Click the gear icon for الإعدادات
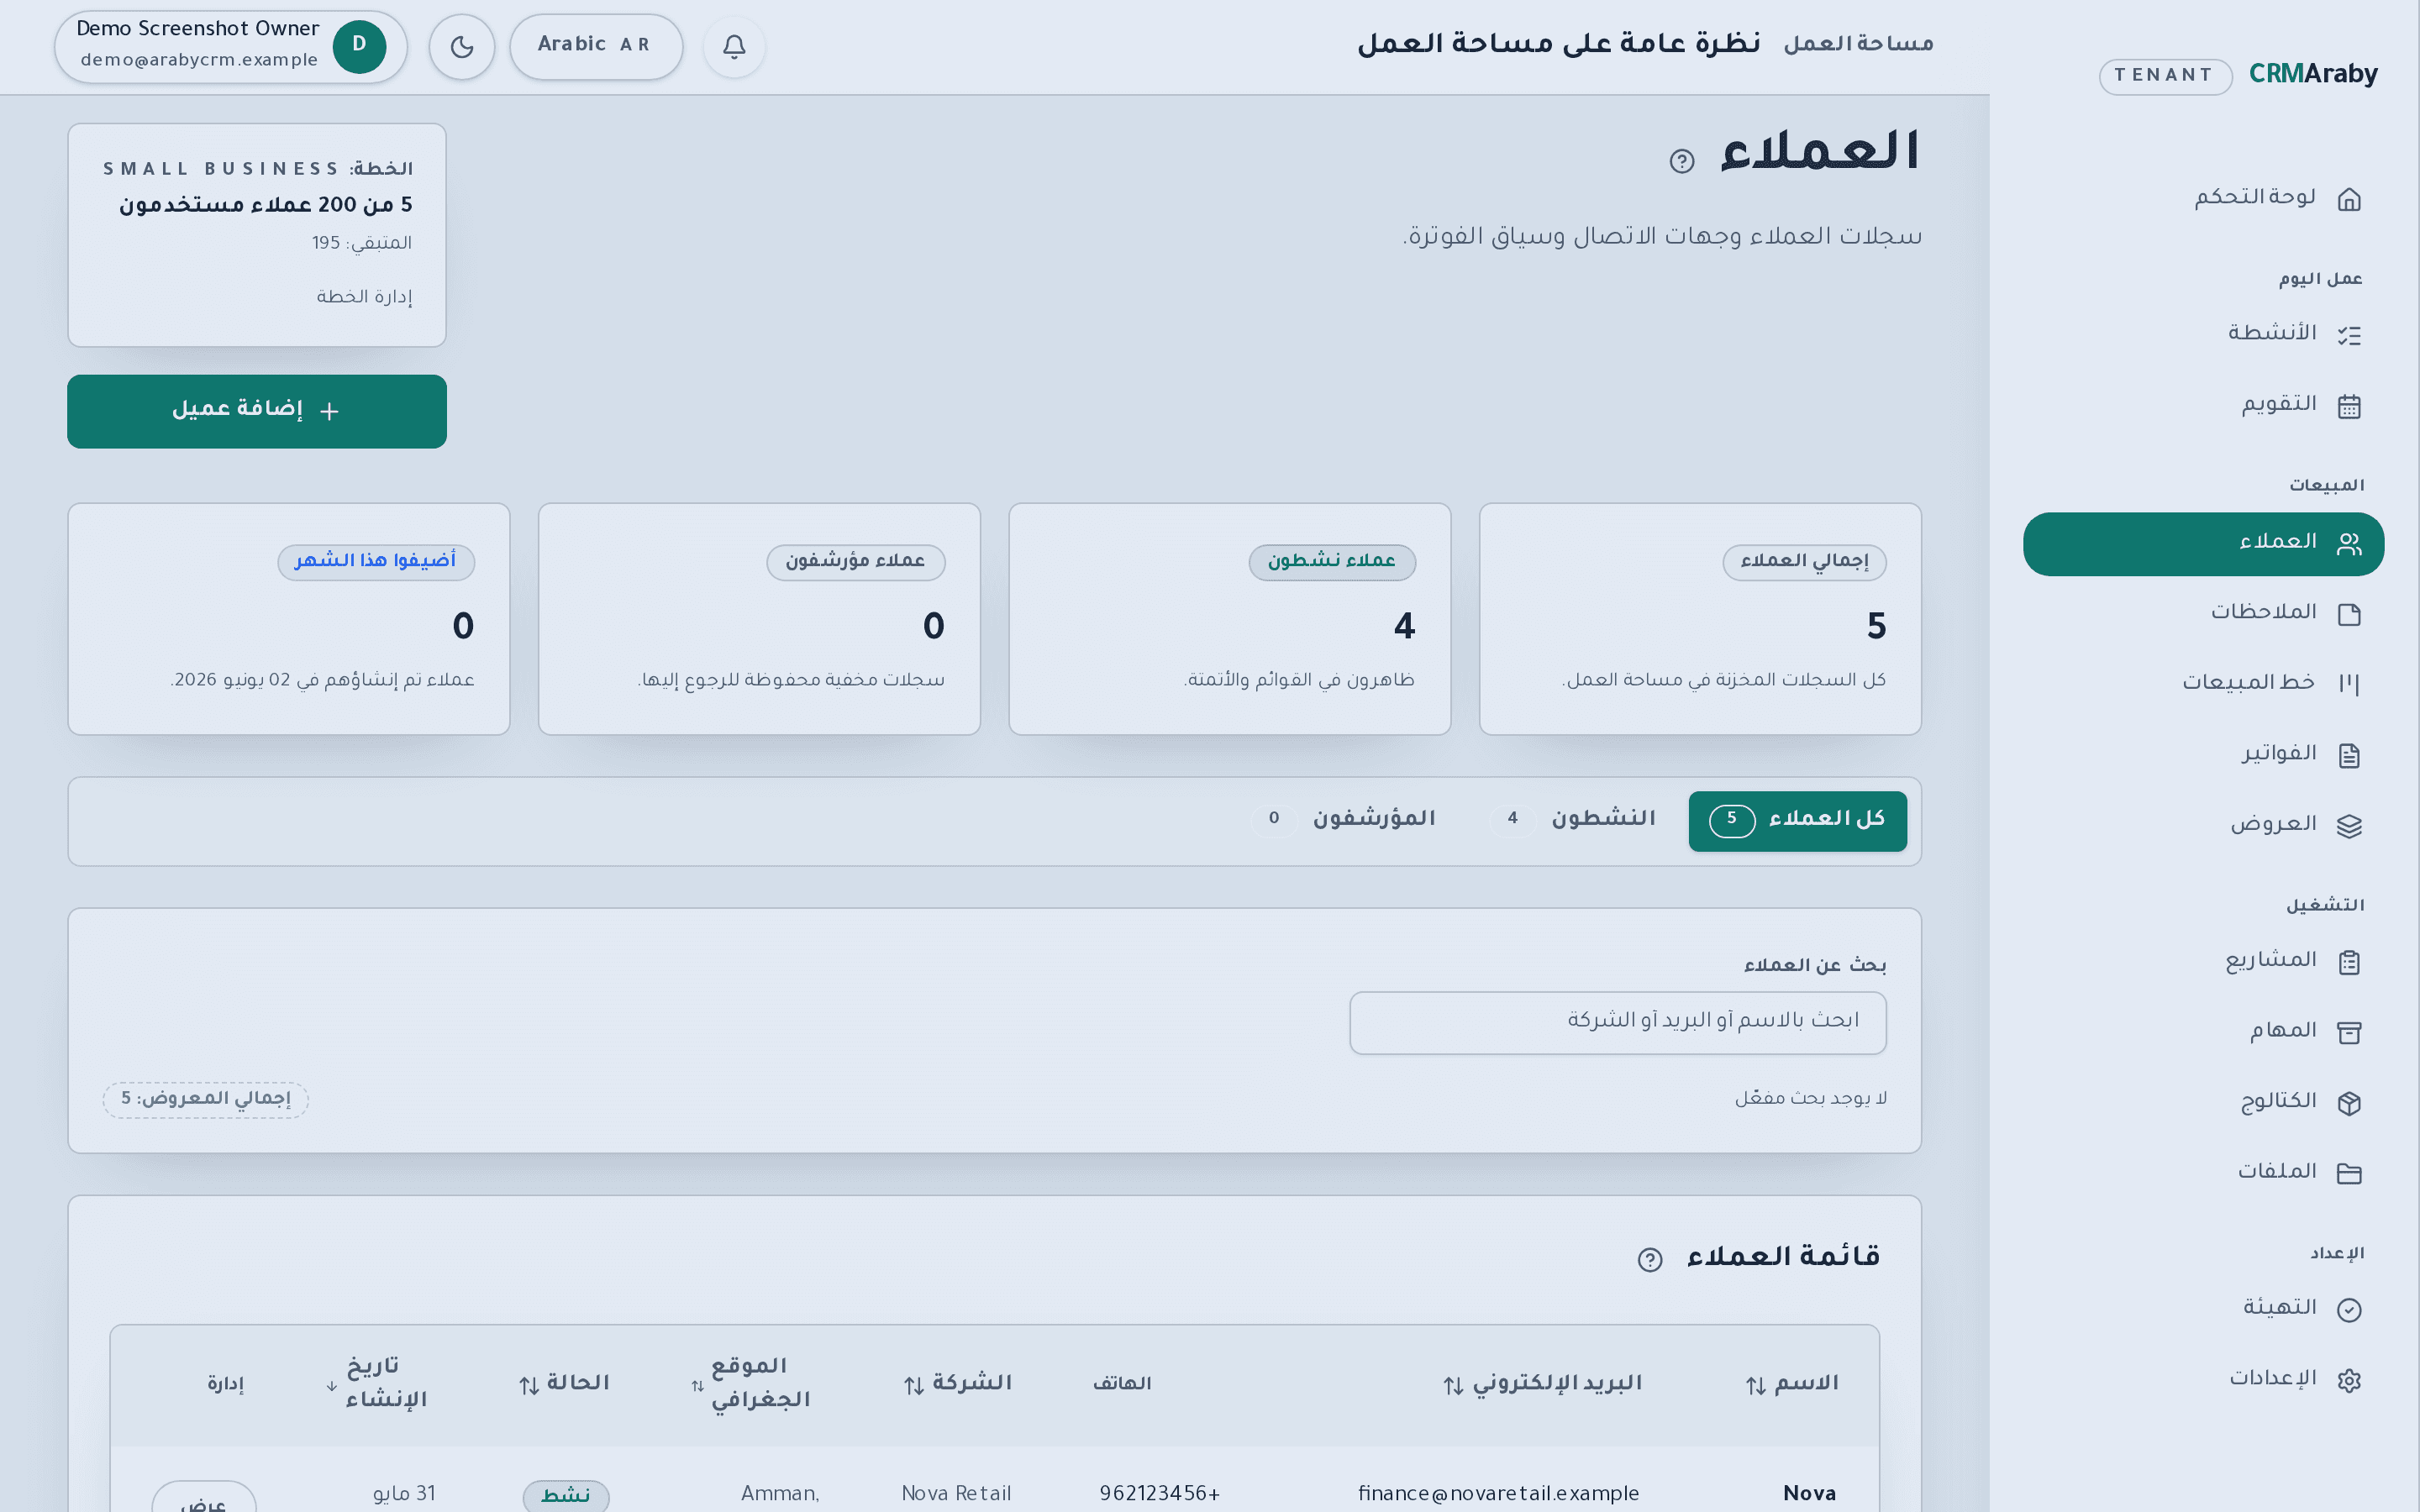The width and height of the screenshot is (2420, 1512). (2349, 1380)
